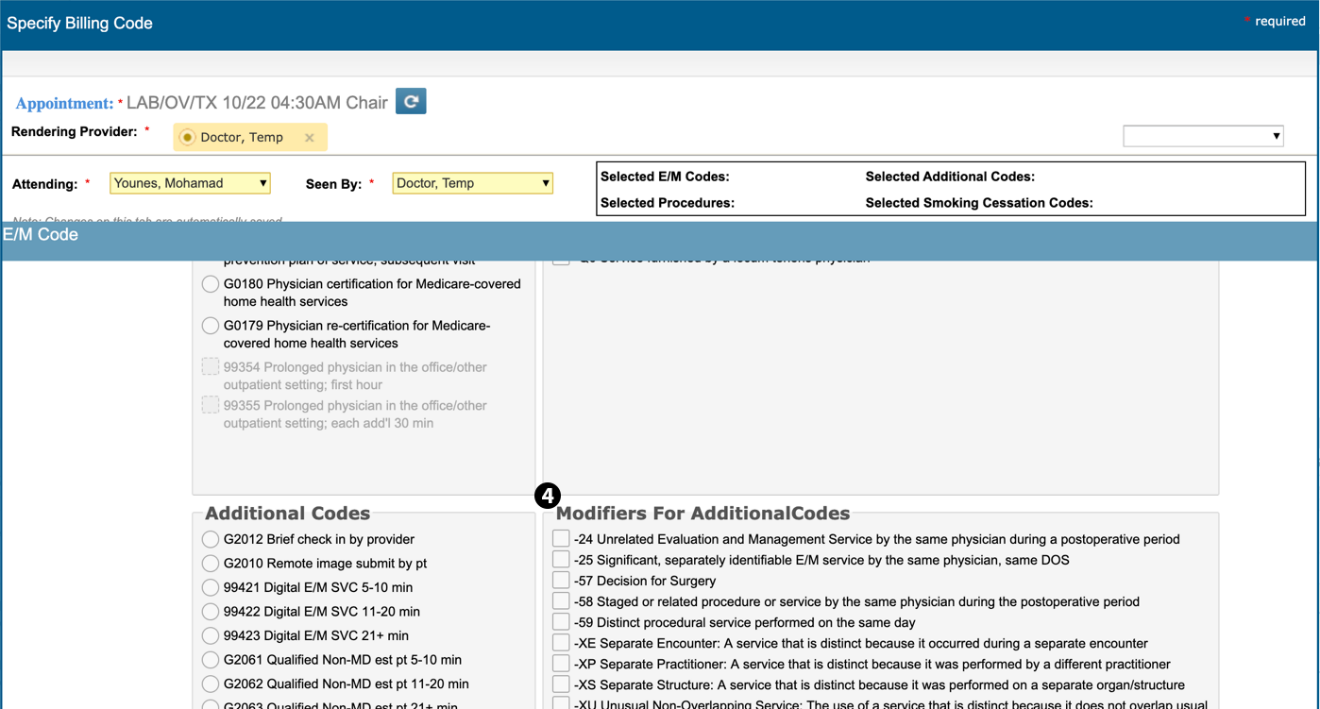Check -59 Distinct procedural service modifier
The height and width of the screenshot is (709, 1320).
coord(561,623)
